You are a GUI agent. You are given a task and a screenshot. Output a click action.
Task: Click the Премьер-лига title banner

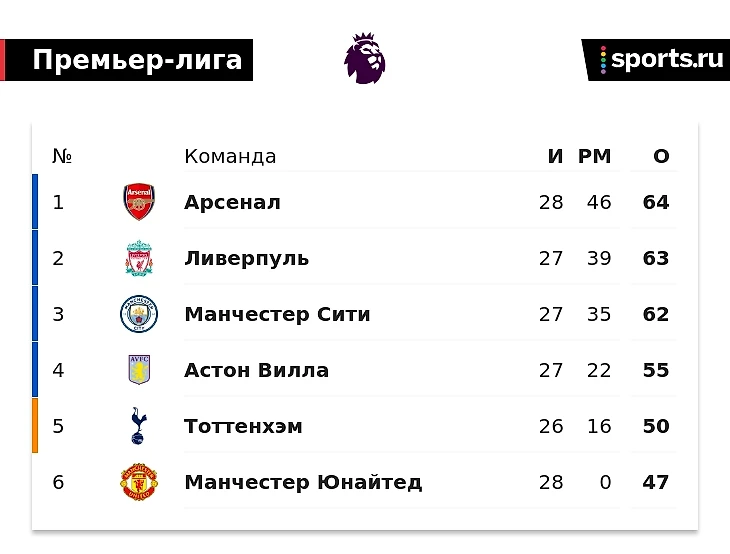pyautogui.click(x=136, y=60)
